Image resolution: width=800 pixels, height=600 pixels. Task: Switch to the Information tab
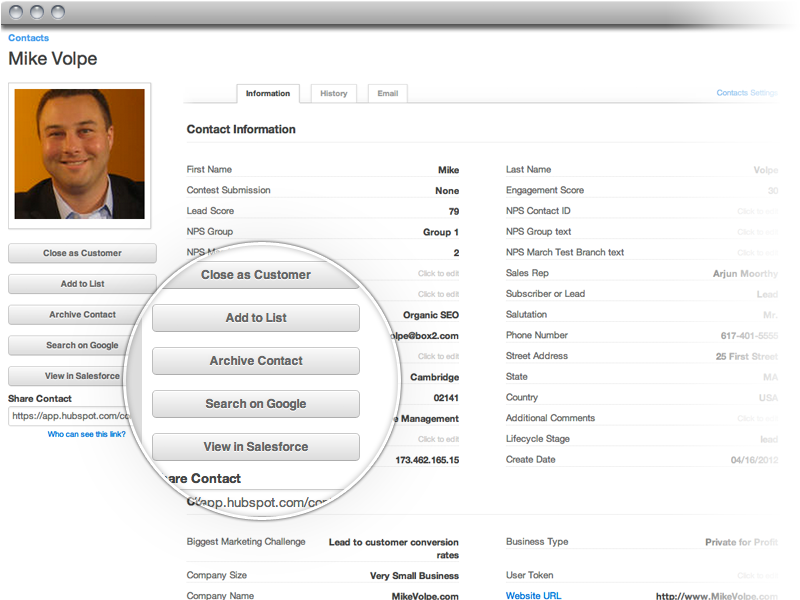[267, 93]
